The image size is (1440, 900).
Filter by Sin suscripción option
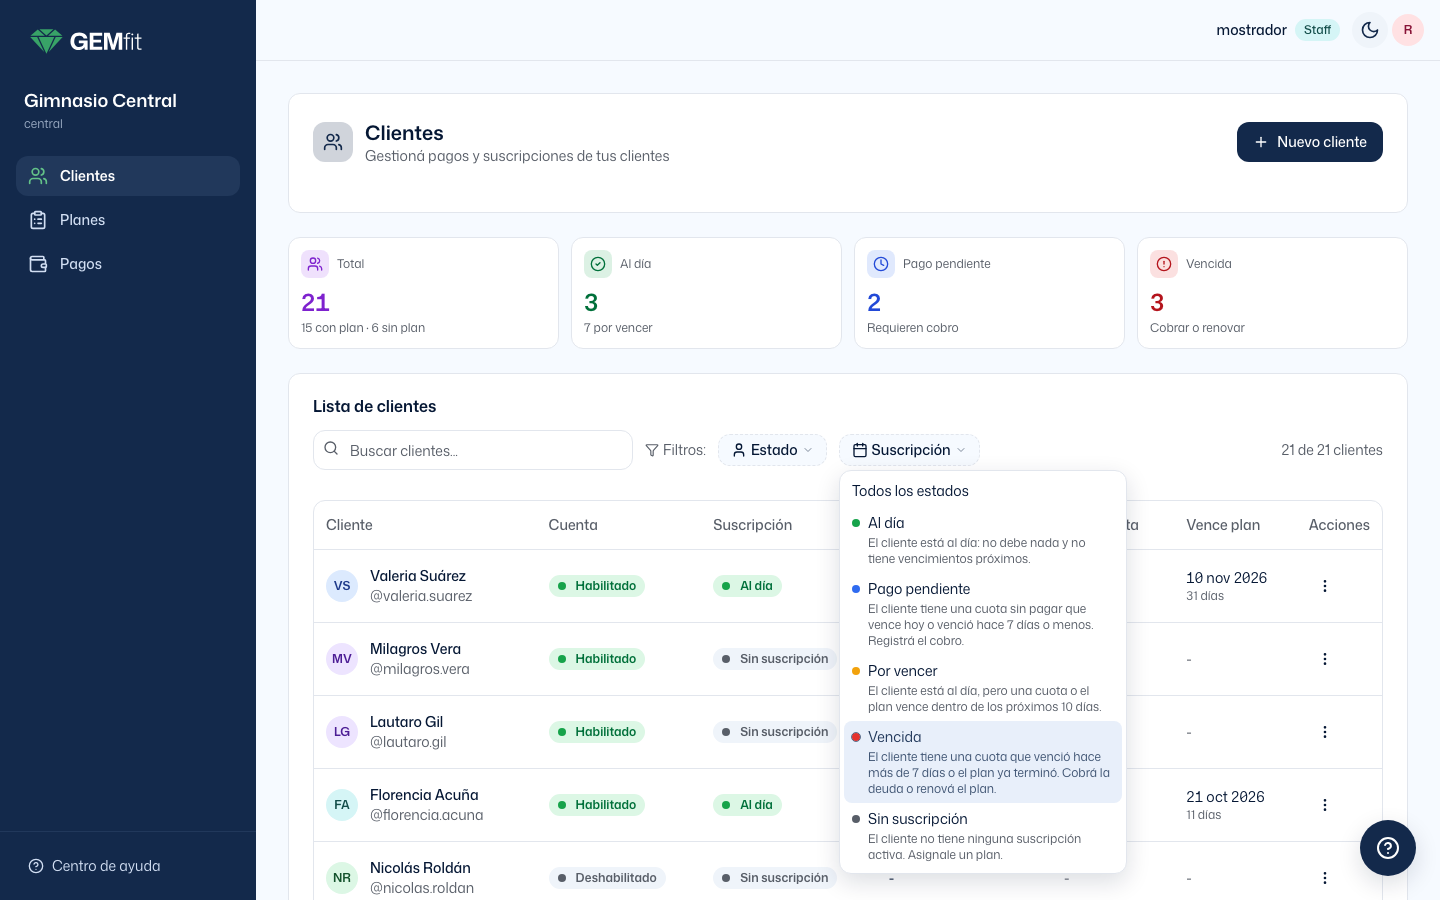coord(983,836)
